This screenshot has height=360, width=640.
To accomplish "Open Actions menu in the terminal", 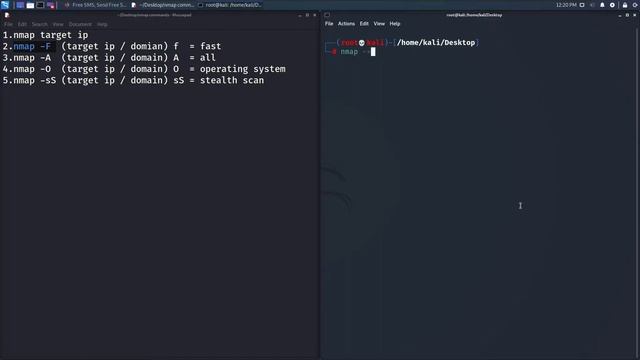I will pyautogui.click(x=346, y=24).
